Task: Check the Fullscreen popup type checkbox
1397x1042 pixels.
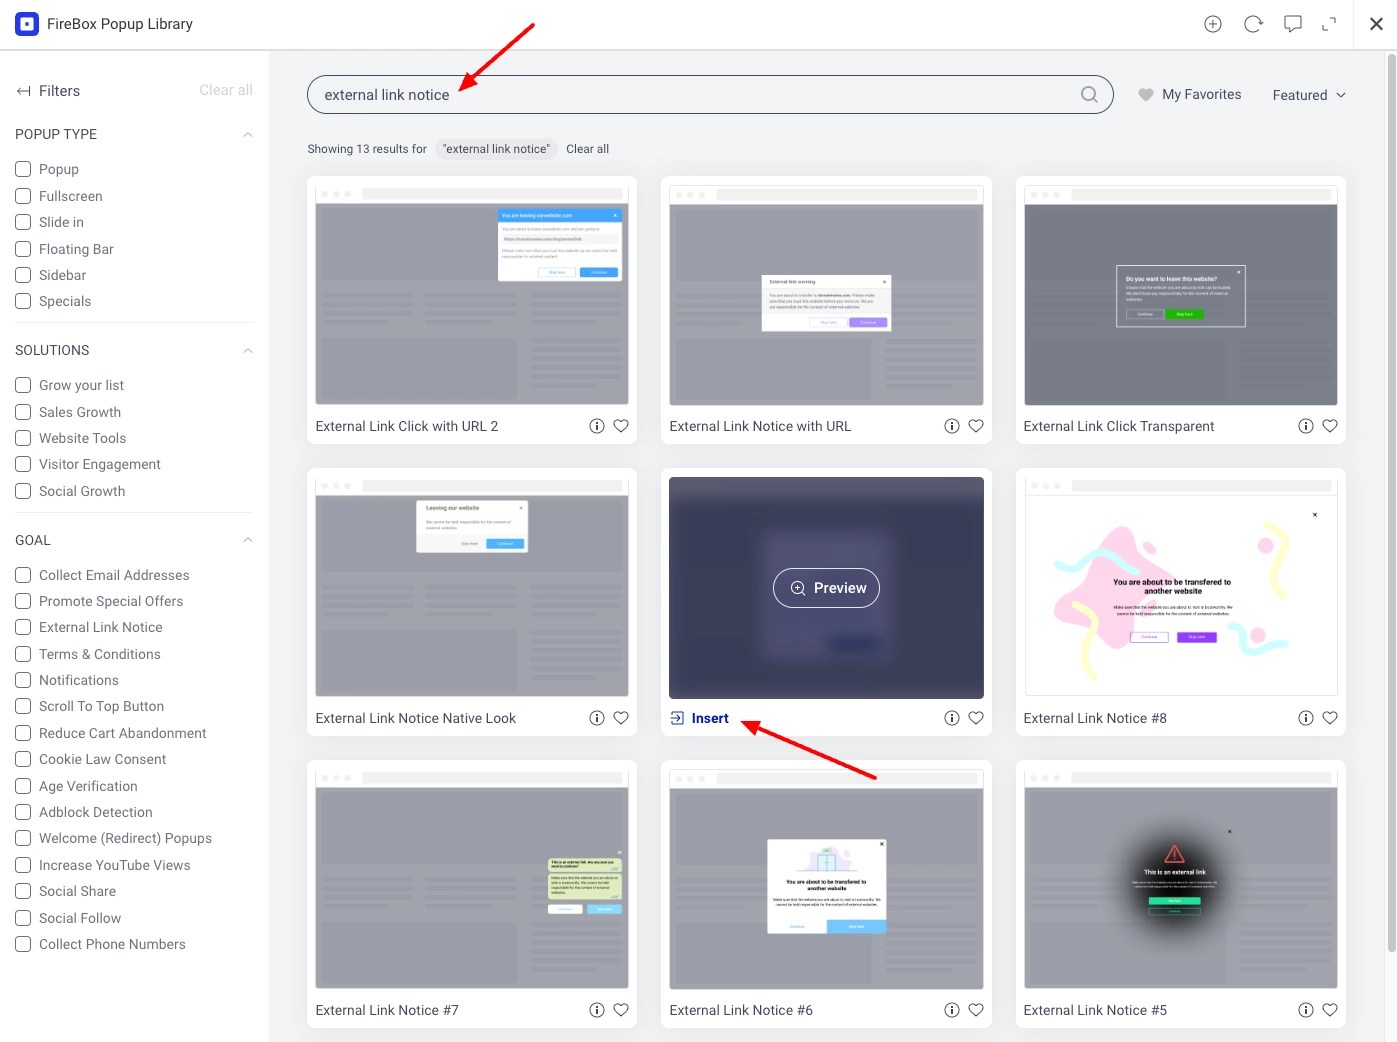Action: point(22,195)
